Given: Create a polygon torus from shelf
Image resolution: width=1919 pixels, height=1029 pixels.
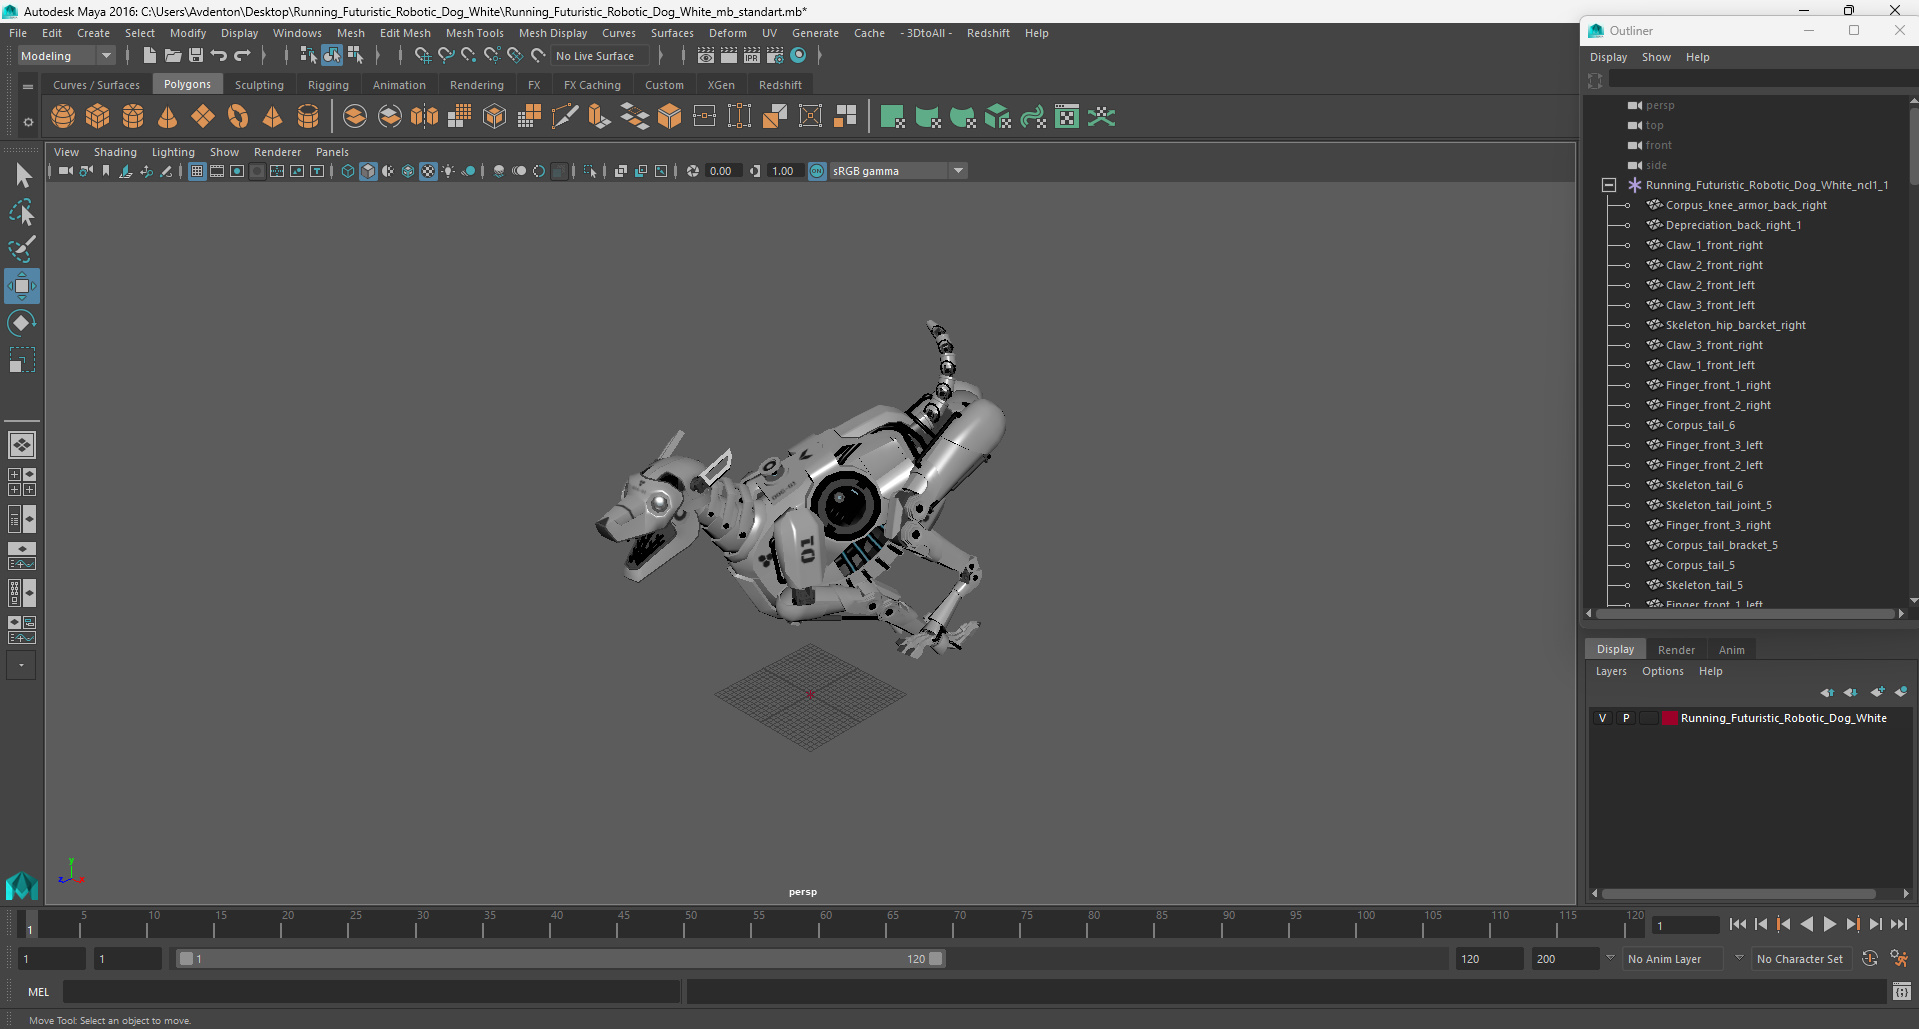Looking at the screenshot, I should (238, 117).
